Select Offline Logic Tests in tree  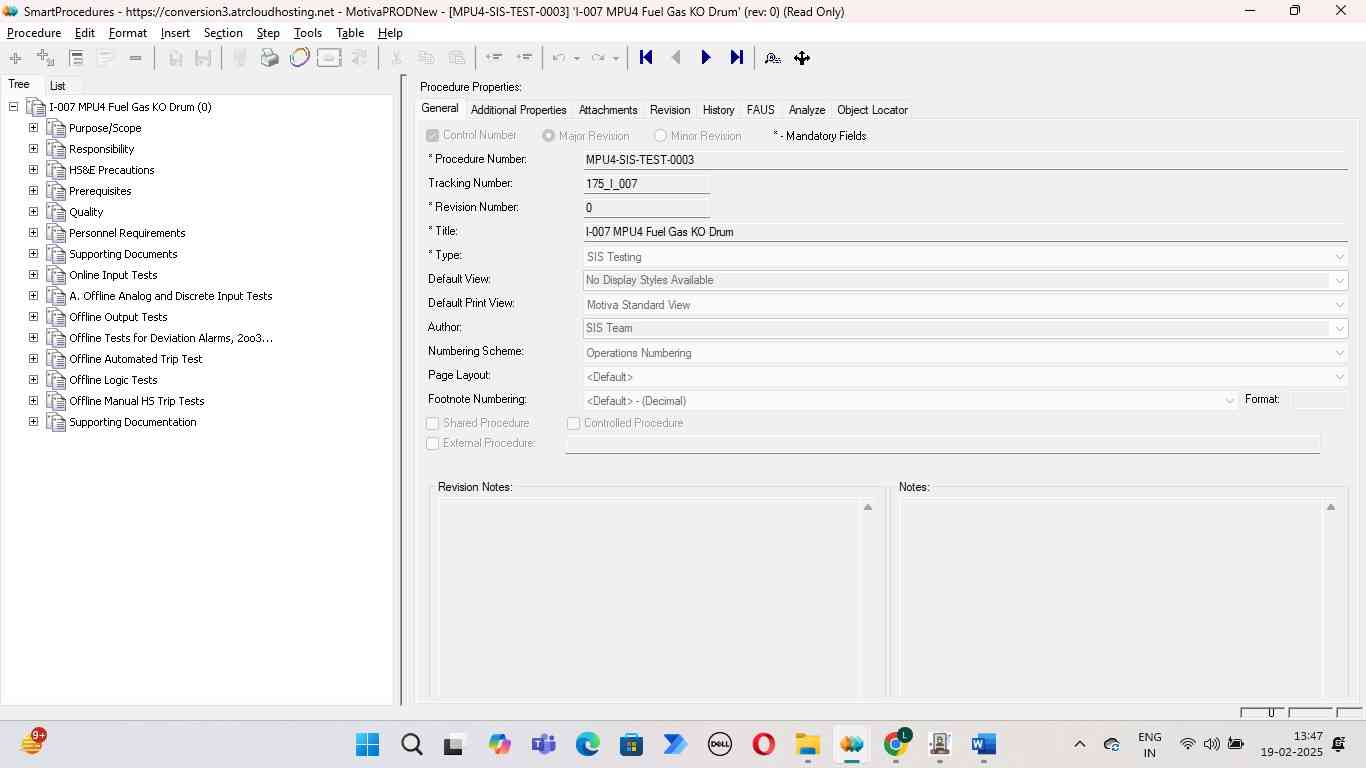tap(113, 380)
